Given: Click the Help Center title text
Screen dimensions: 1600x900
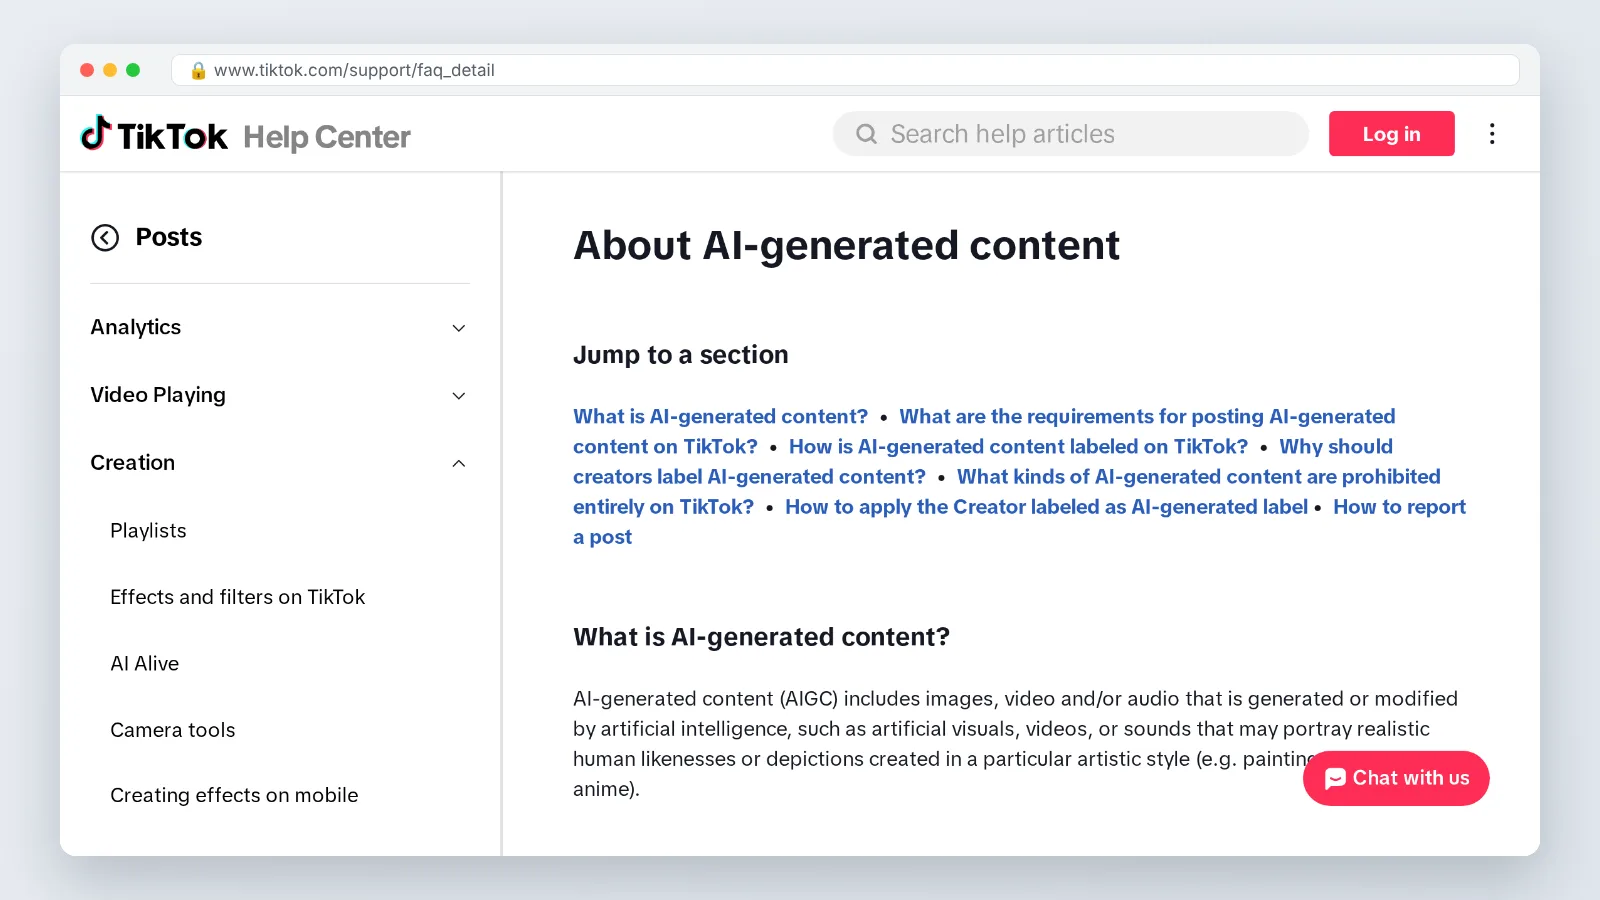Looking at the screenshot, I should click(x=327, y=137).
